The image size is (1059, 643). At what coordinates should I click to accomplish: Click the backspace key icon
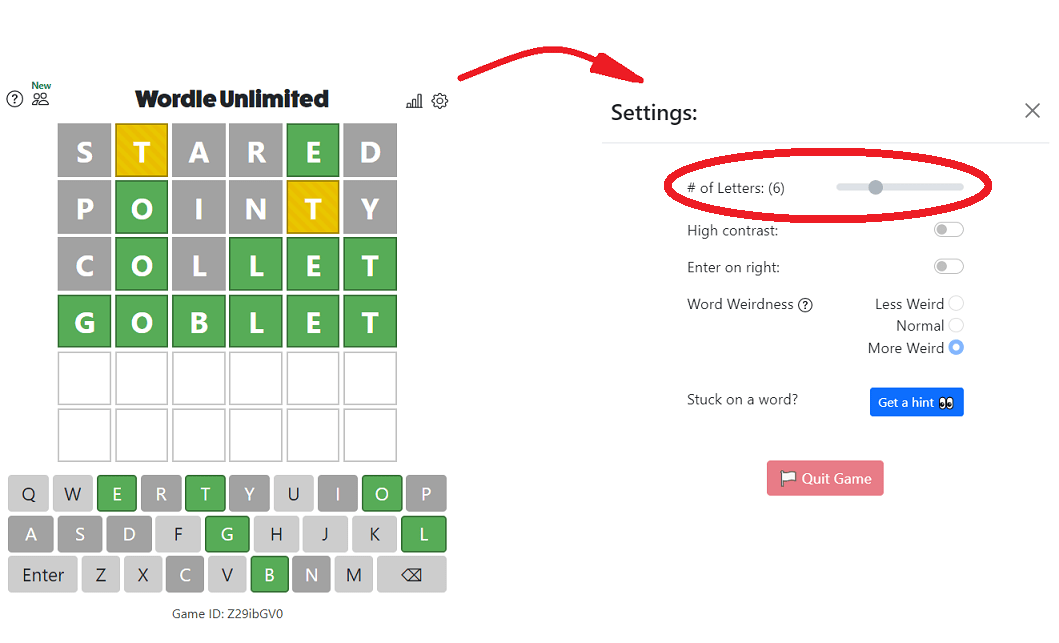(411, 575)
